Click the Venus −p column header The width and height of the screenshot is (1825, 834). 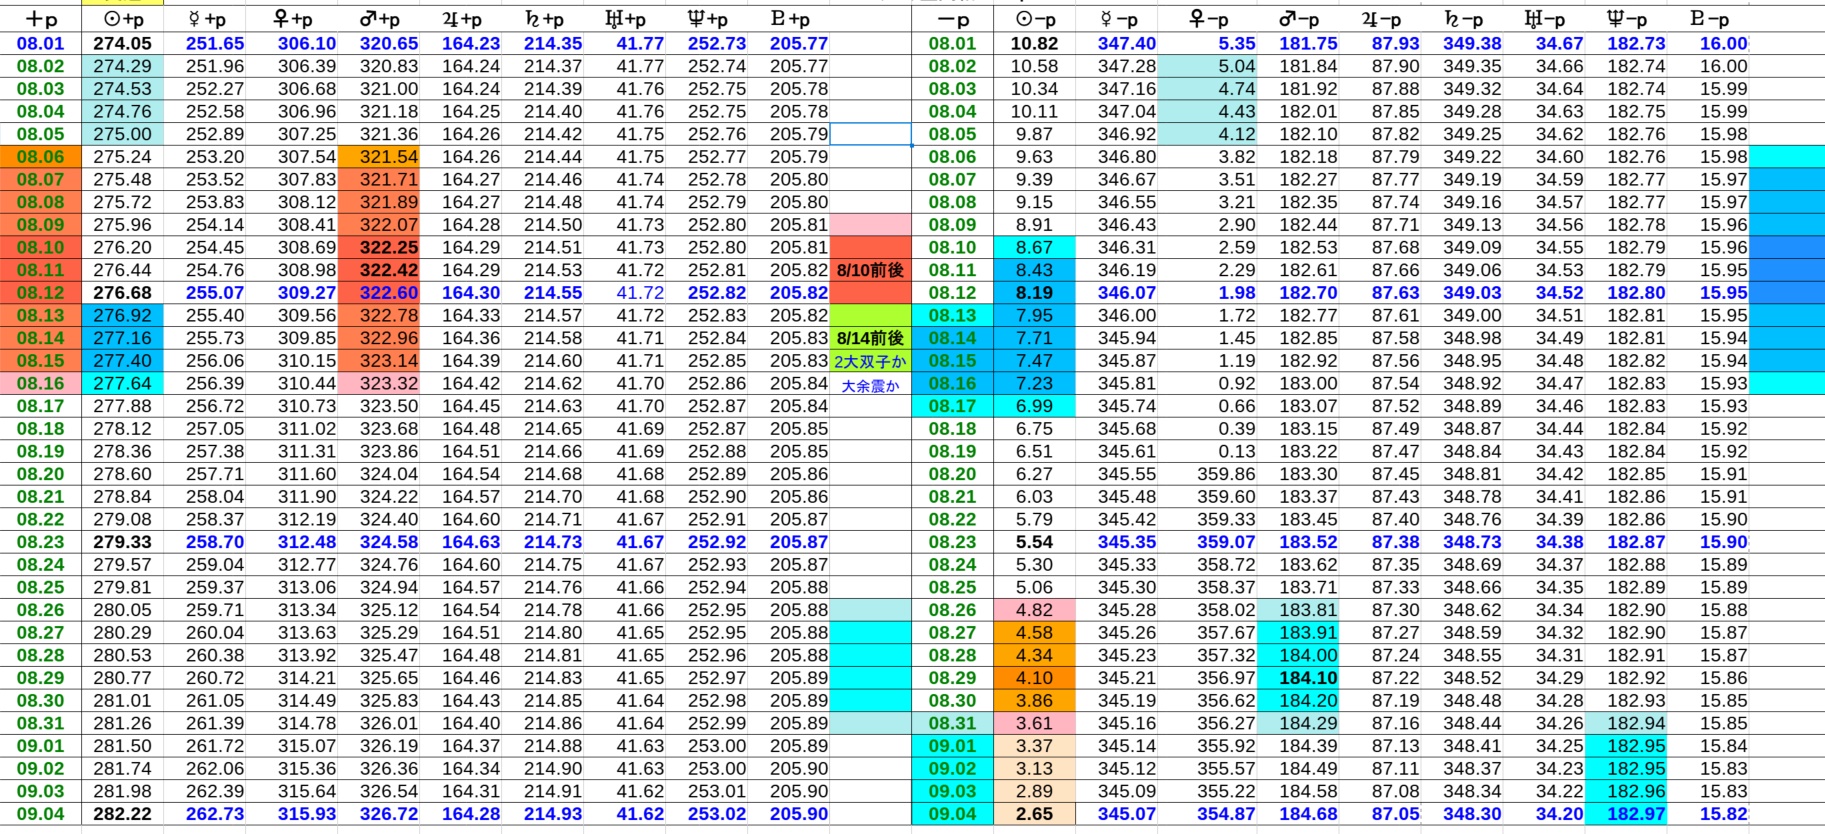(x=1208, y=19)
